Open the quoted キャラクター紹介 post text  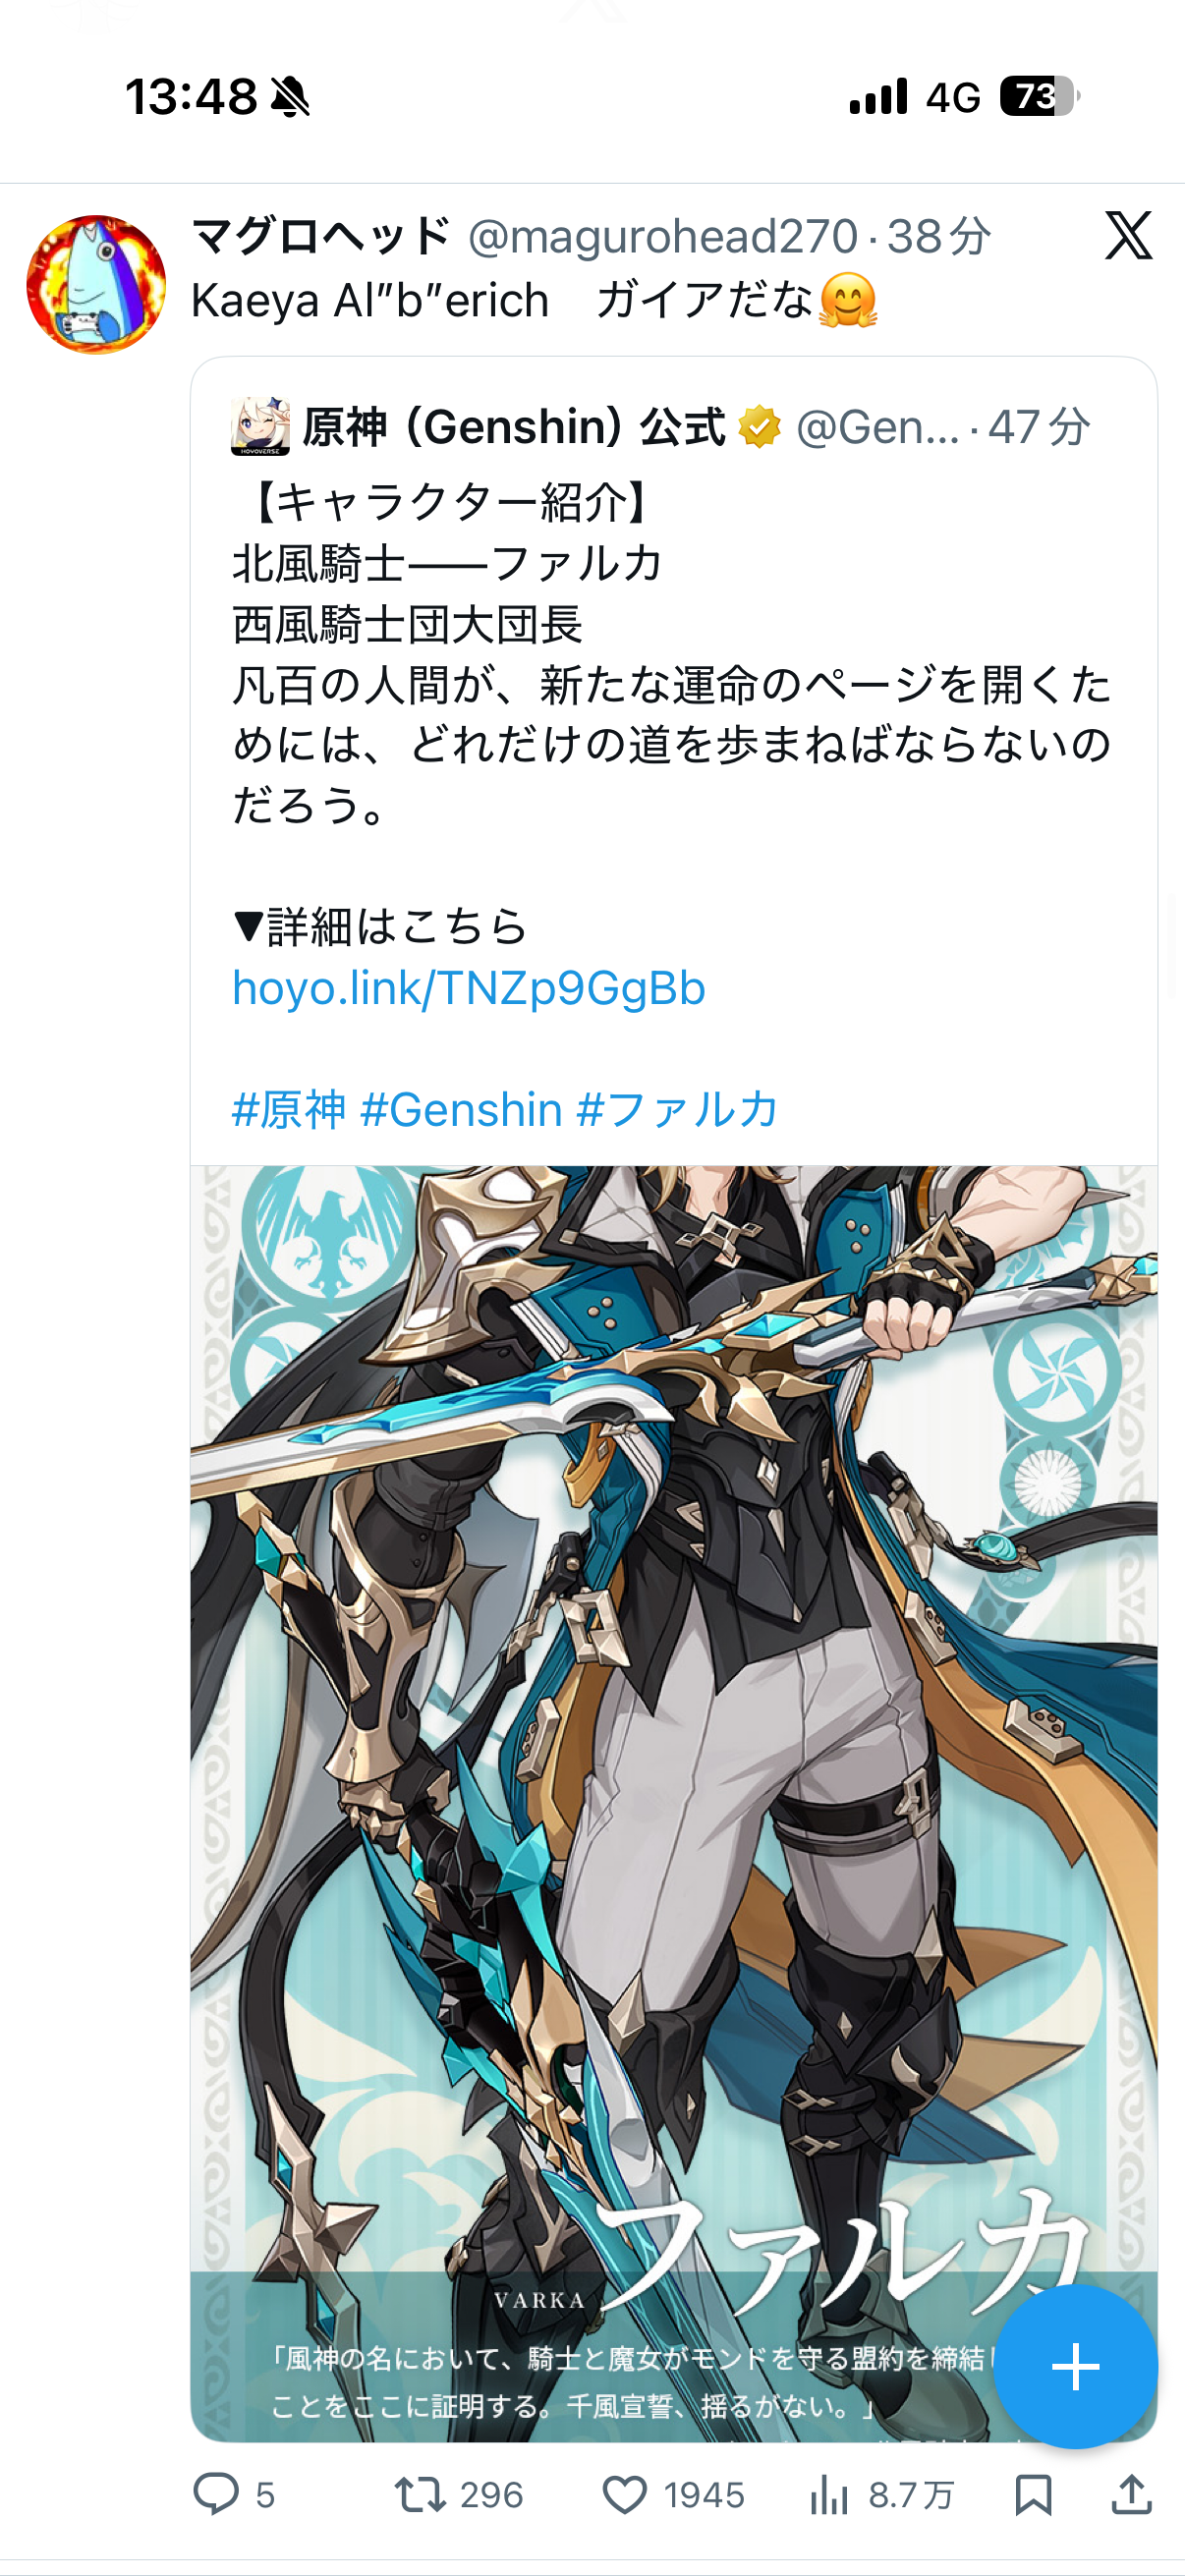(x=672, y=653)
